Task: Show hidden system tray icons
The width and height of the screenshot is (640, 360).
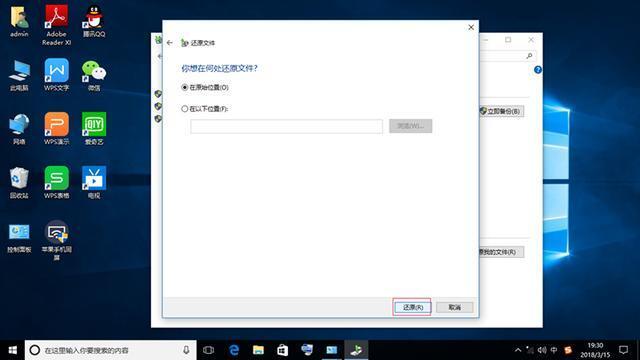Action: (518, 350)
